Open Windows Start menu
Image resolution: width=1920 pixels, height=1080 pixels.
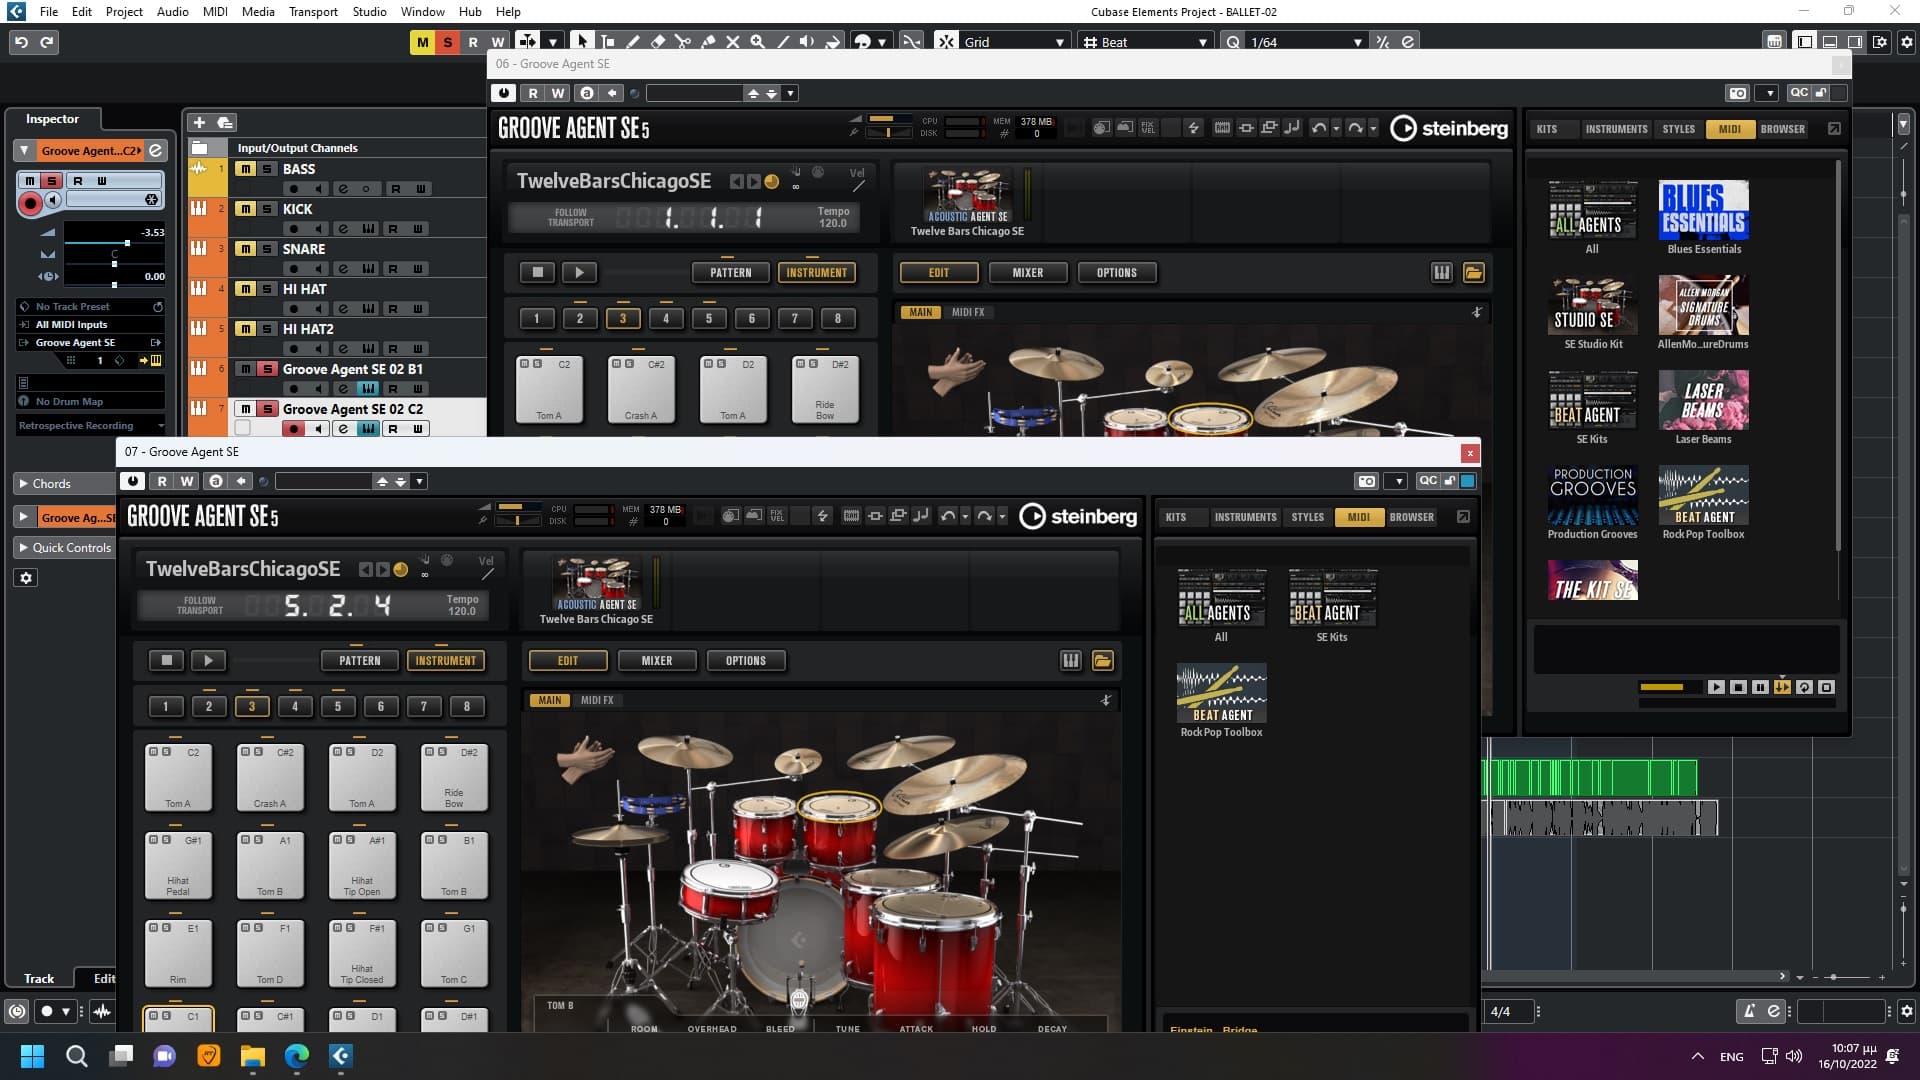point(32,1055)
